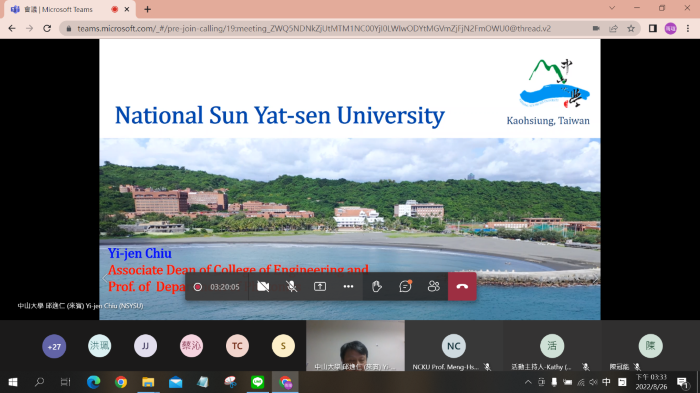Go to previous shared slide arrow
This screenshot has height=393, width=700.
[105, 279]
